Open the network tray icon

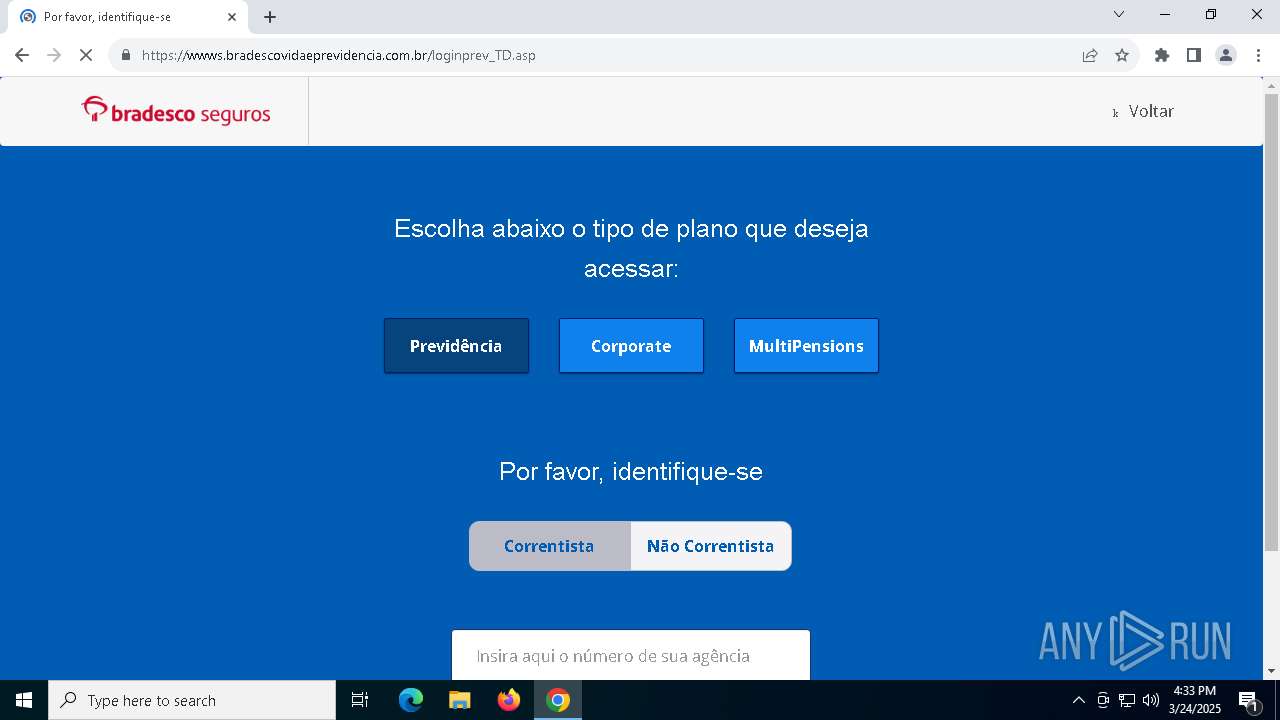pos(1127,700)
